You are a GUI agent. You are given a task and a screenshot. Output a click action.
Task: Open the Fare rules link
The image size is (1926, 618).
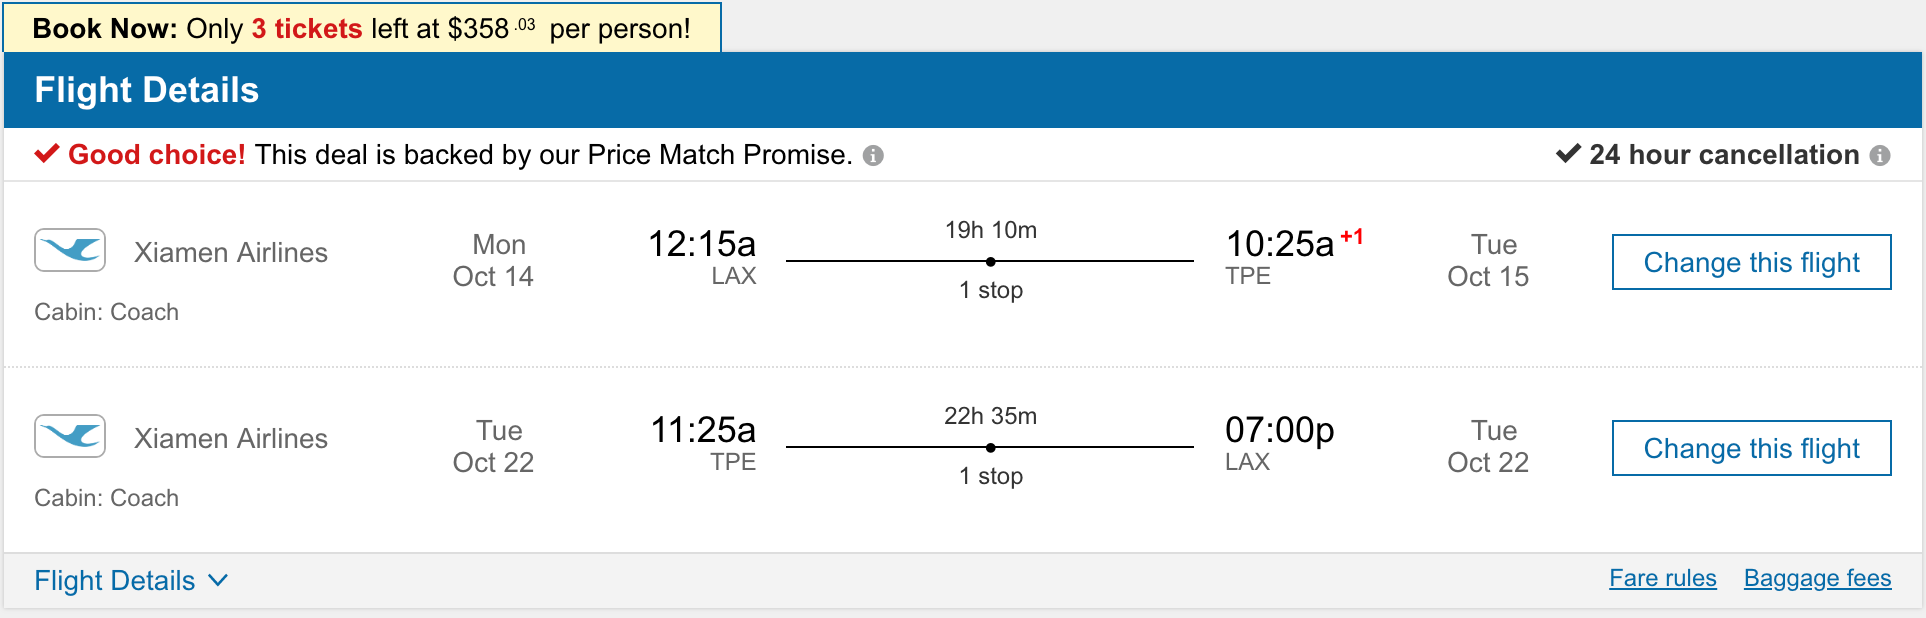pyautogui.click(x=1662, y=579)
